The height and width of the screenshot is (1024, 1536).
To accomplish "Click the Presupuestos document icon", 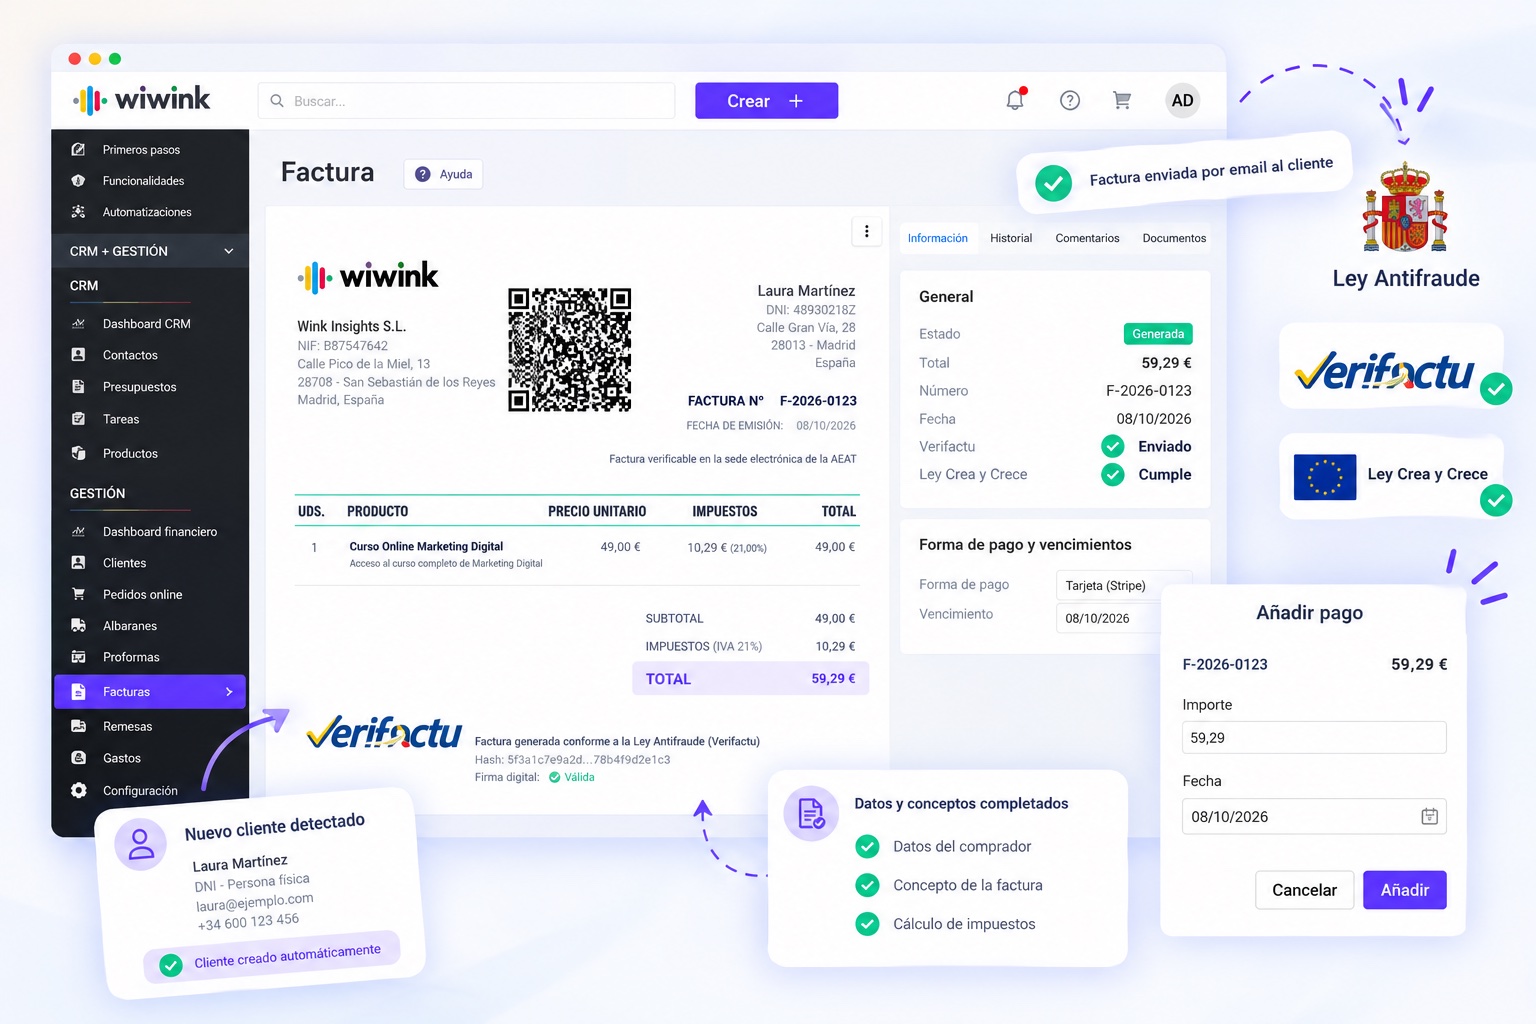I will point(78,387).
